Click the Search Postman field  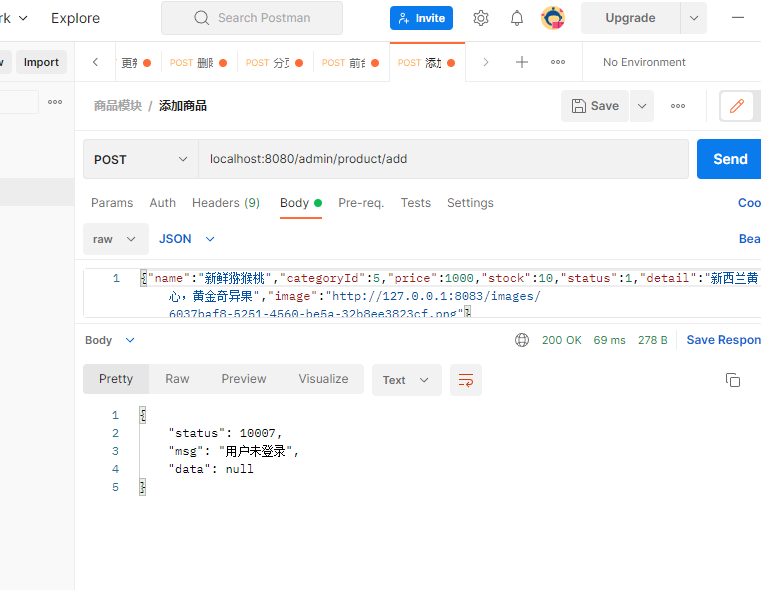252,18
